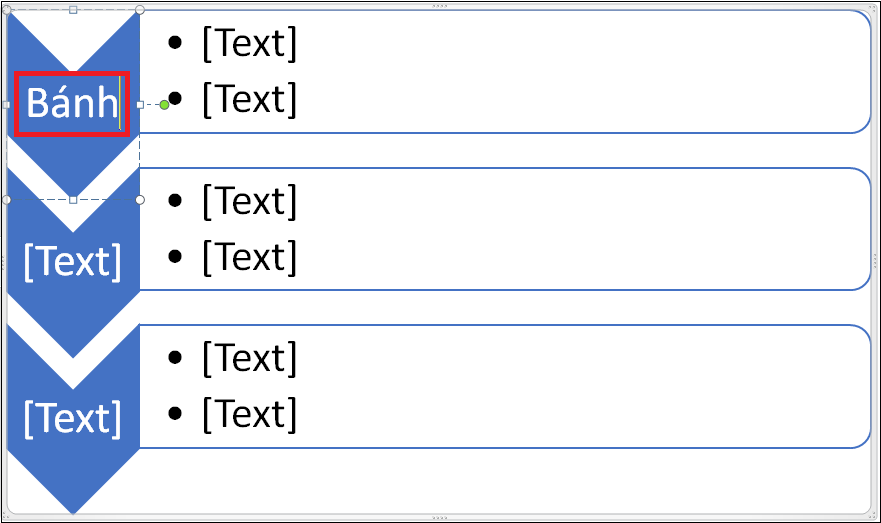Click the SmartArt frame's bottom edge grip dots
881x523 pixels.
440,518
